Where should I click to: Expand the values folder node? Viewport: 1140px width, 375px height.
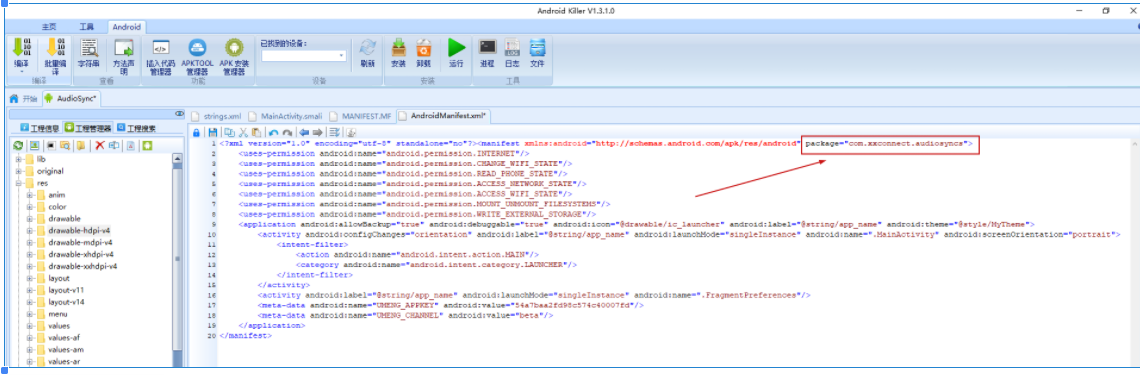tap(29, 326)
